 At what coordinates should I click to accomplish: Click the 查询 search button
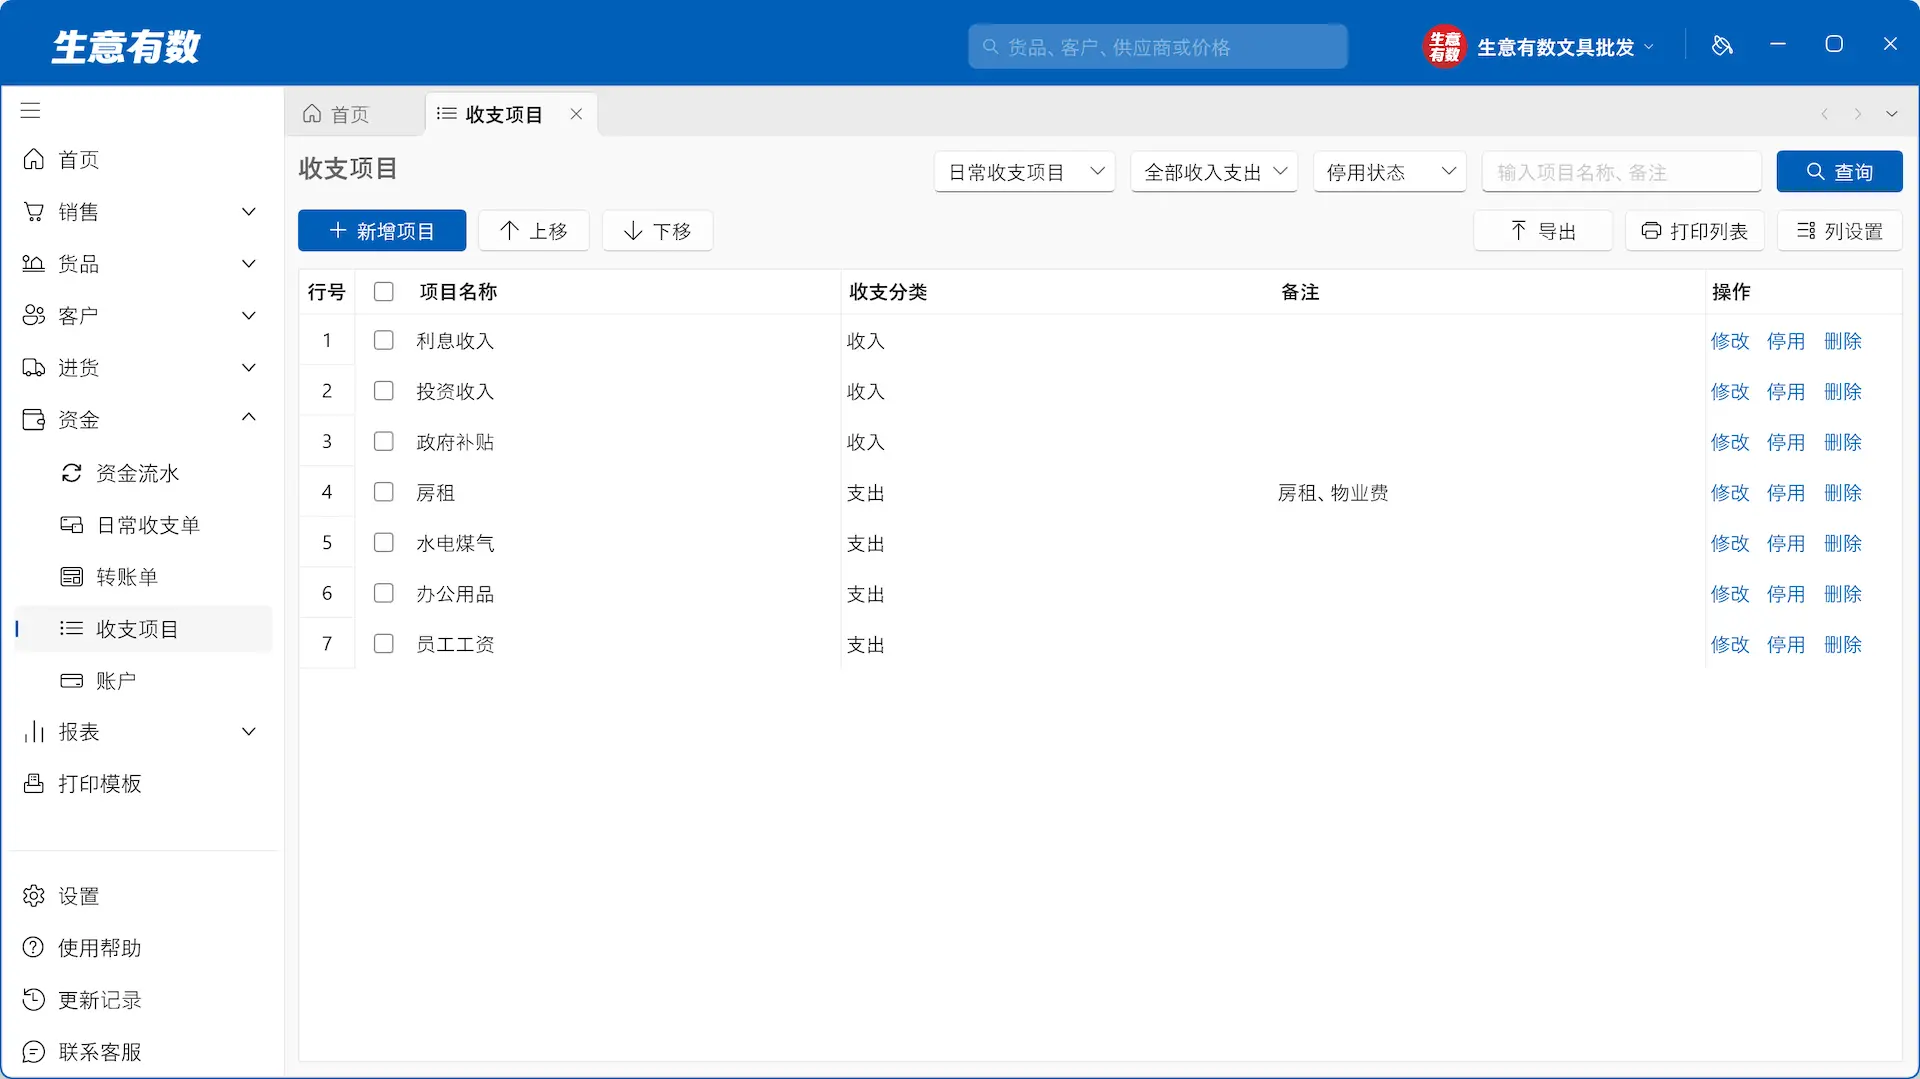1839,172
